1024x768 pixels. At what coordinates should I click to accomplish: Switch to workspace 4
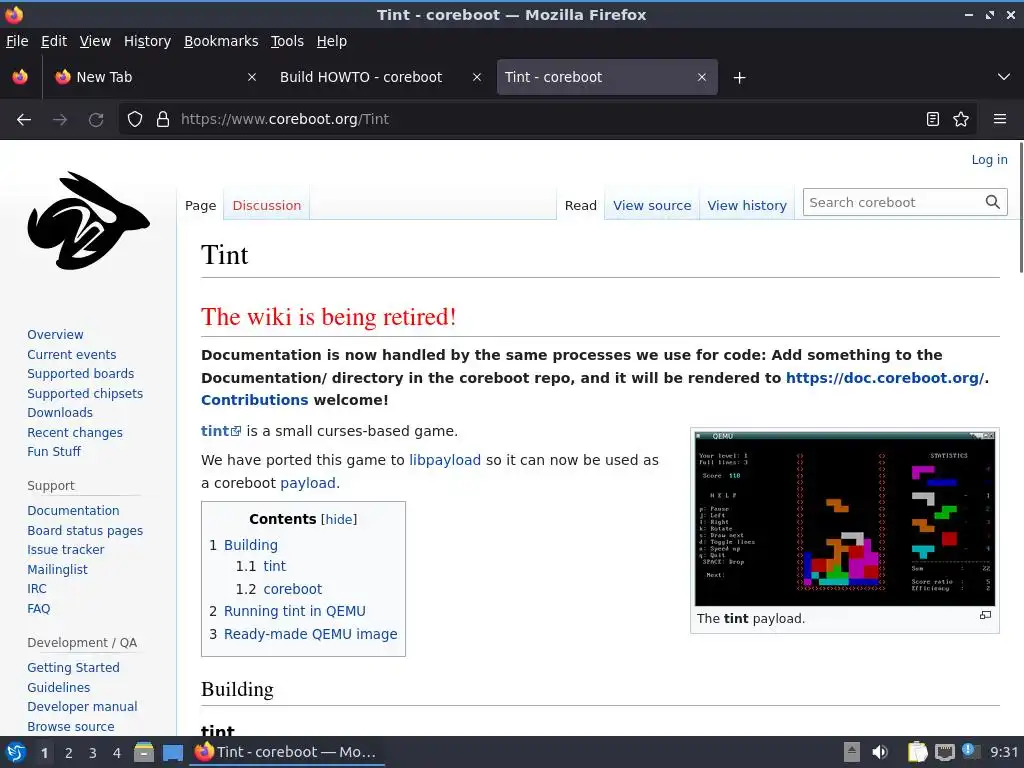point(117,753)
